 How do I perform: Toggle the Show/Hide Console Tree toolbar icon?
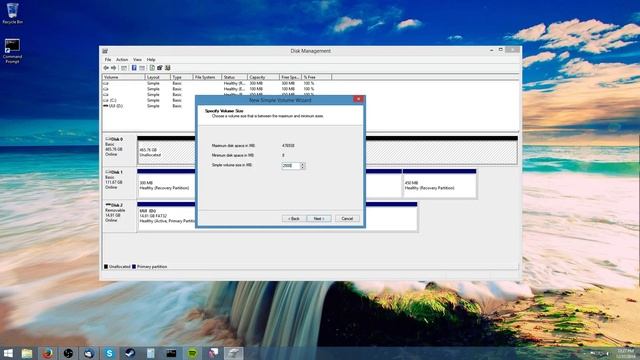pyautogui.click(x=124, y=68)
